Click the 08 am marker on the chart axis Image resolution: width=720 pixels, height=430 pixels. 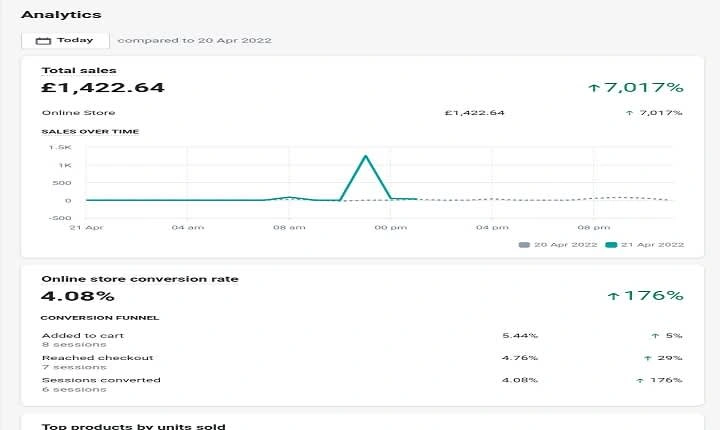[x=289, y=227]
